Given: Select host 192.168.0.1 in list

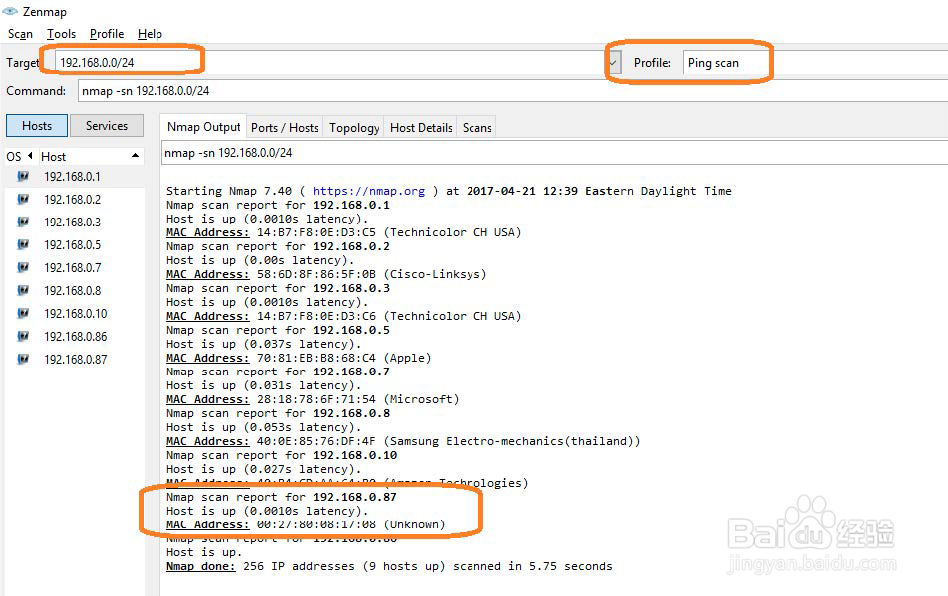Looking at the screenshot, I should (73, 177).
